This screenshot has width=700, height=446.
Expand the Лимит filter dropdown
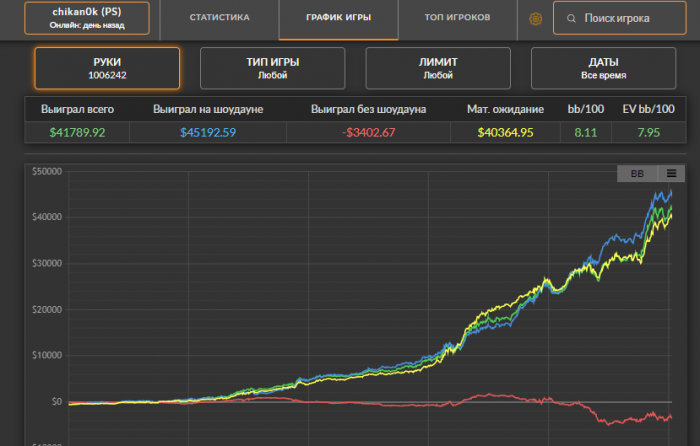click(x=438, y=68)
